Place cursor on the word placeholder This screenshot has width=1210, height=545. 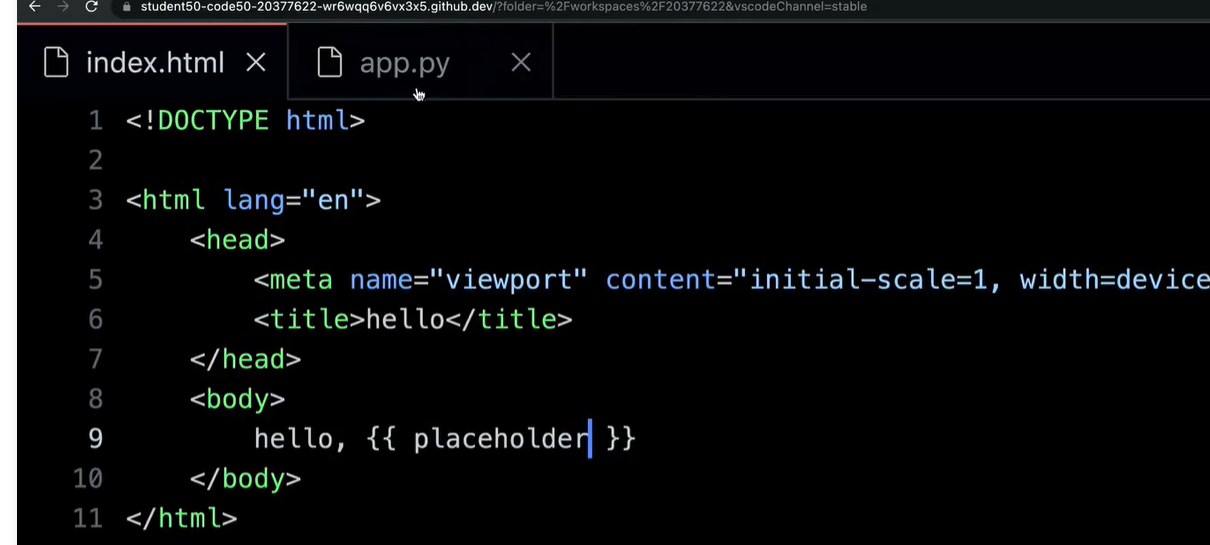(500, 439)
